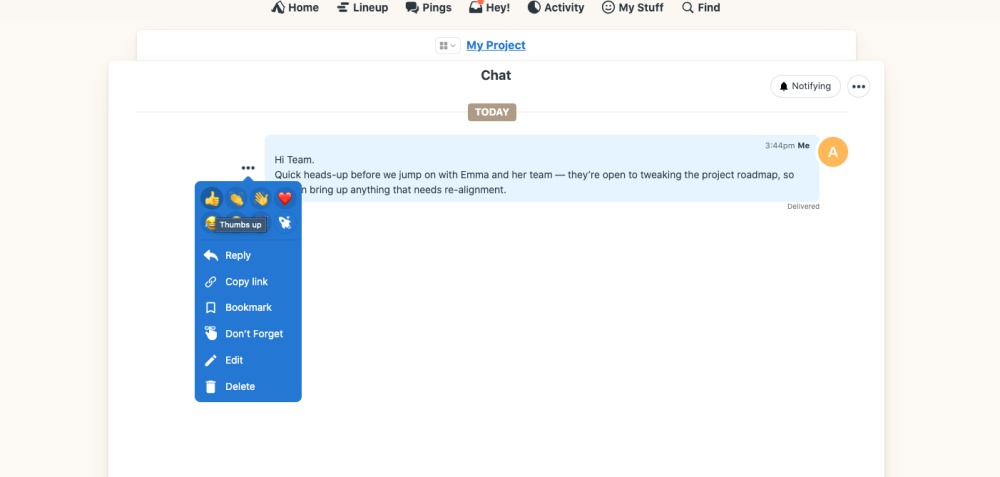The image size is (1000, 477).
Task: Click the TODAY date label
Action: [492, 112]
